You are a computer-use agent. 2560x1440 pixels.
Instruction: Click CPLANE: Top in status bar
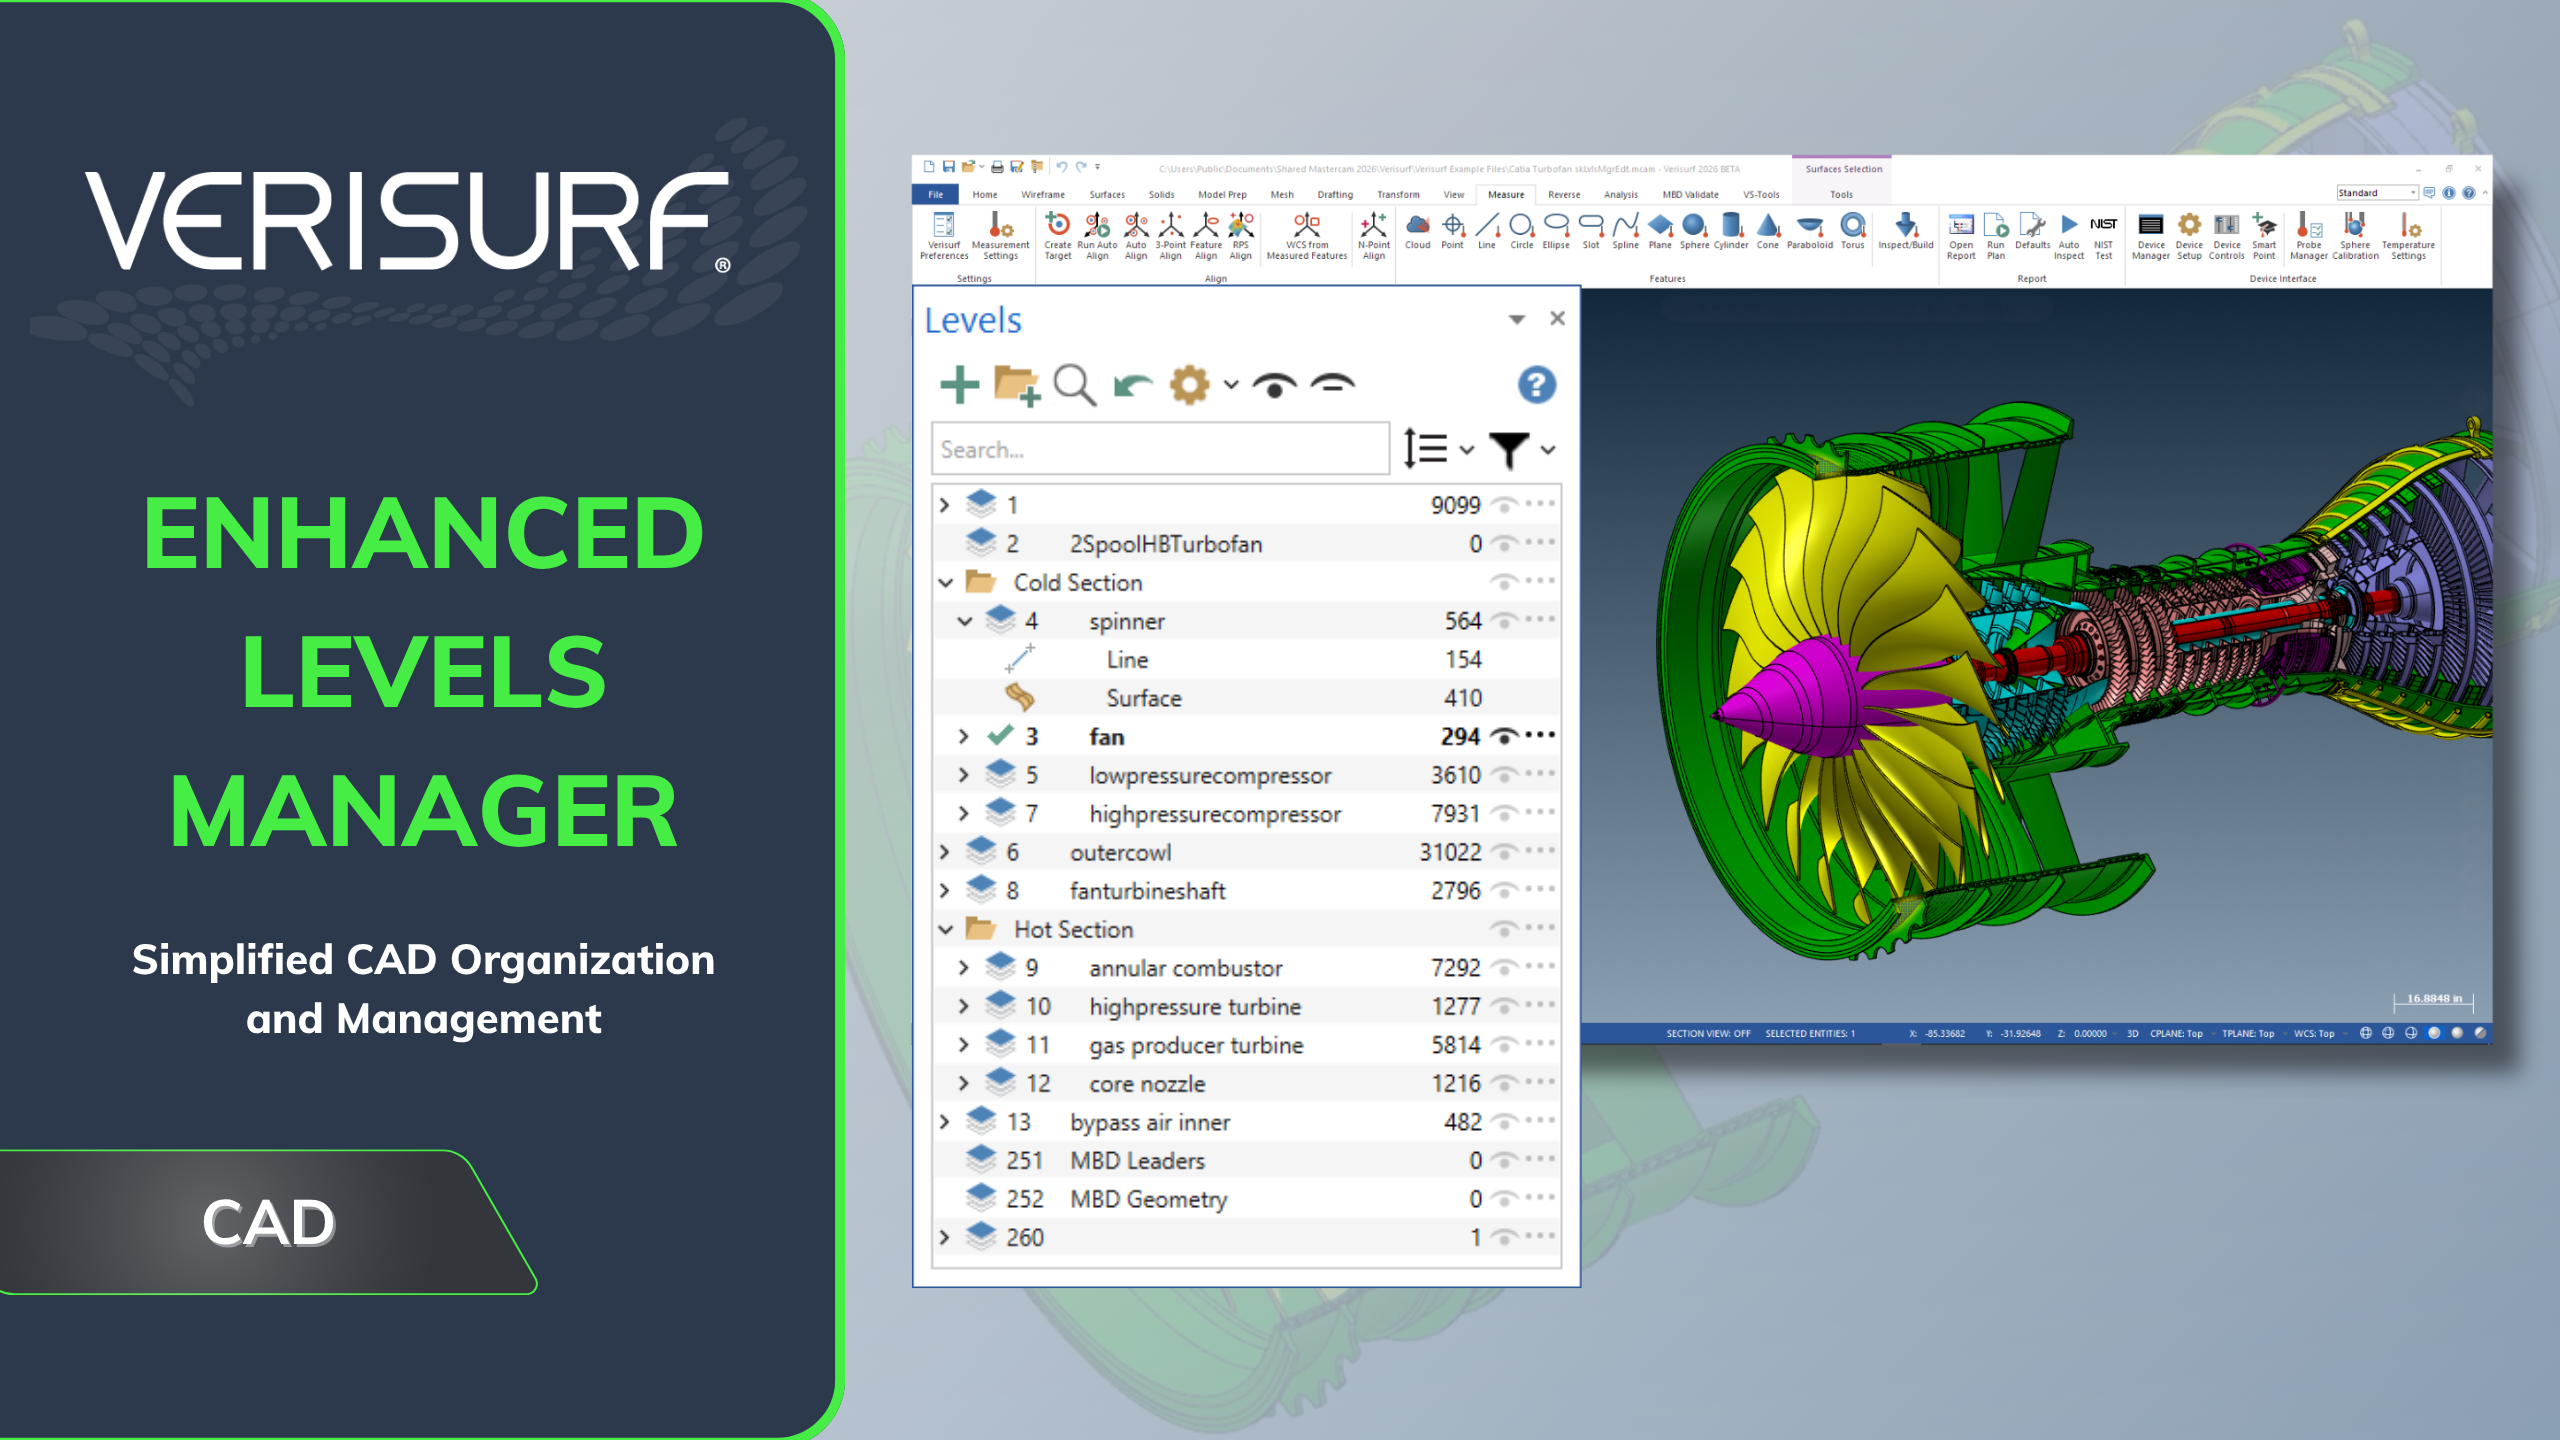[2176, 1033]
